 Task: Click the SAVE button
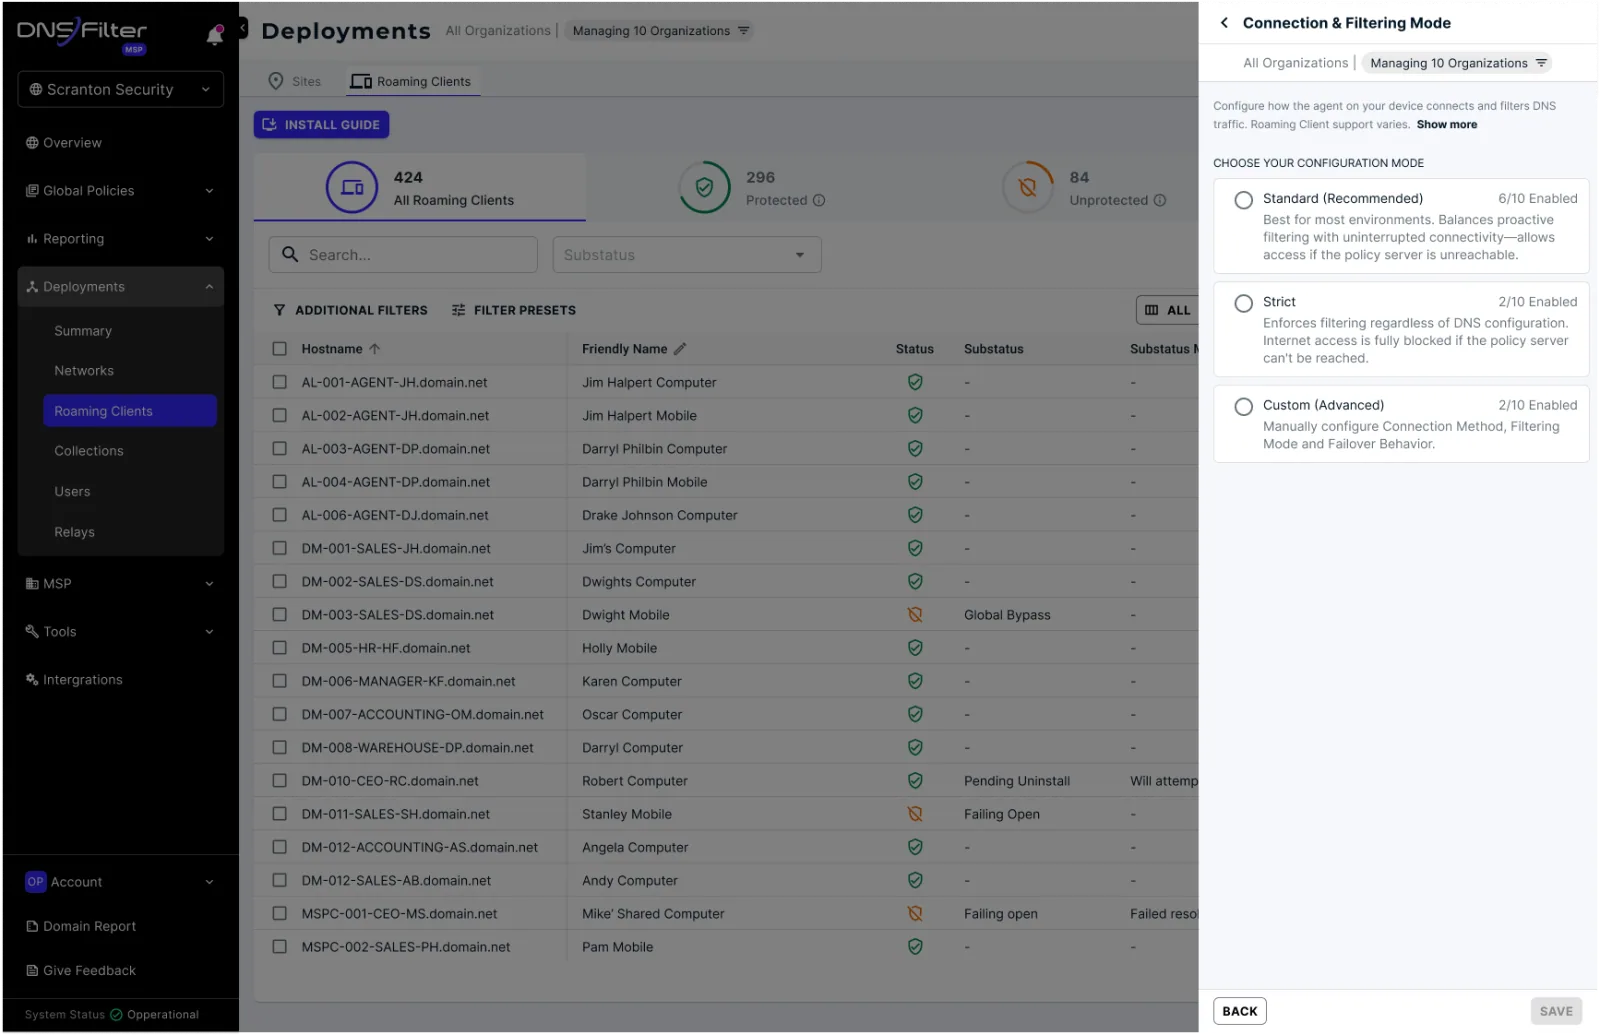coord(1556,1011)
